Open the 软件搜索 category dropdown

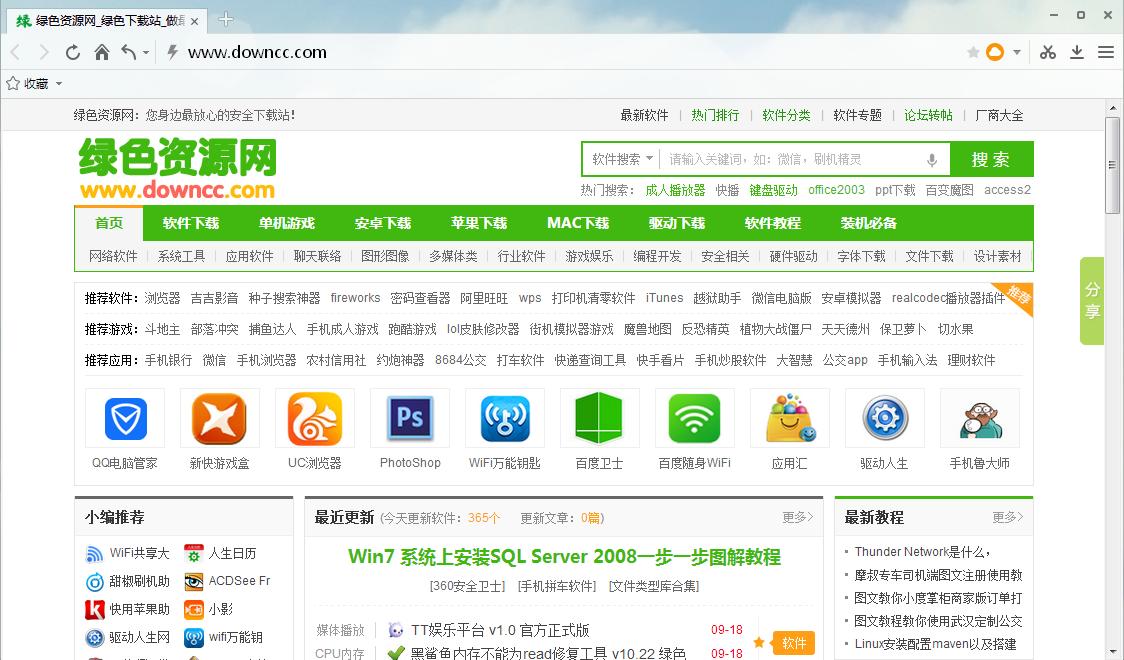click(x=622, y=159)
